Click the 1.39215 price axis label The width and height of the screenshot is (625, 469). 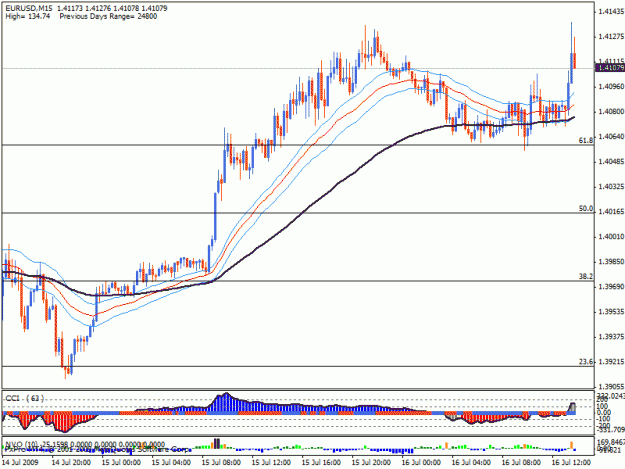click(611, 362)
